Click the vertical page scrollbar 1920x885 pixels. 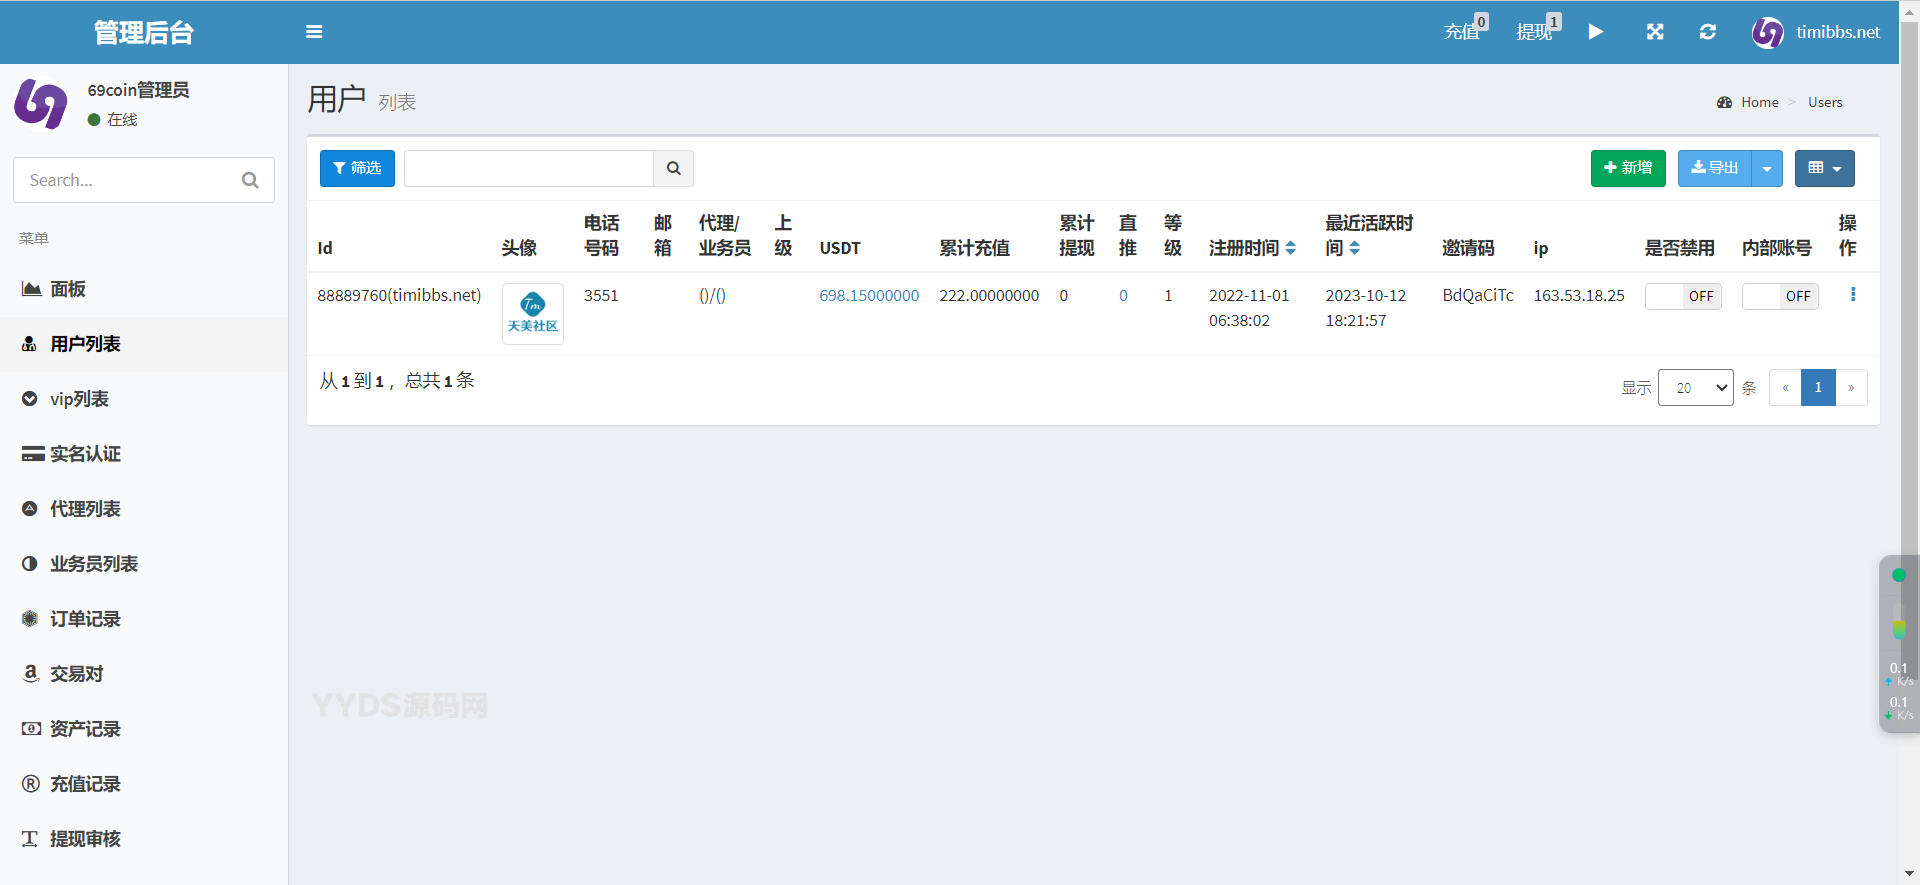click(x=1909, y=300)
